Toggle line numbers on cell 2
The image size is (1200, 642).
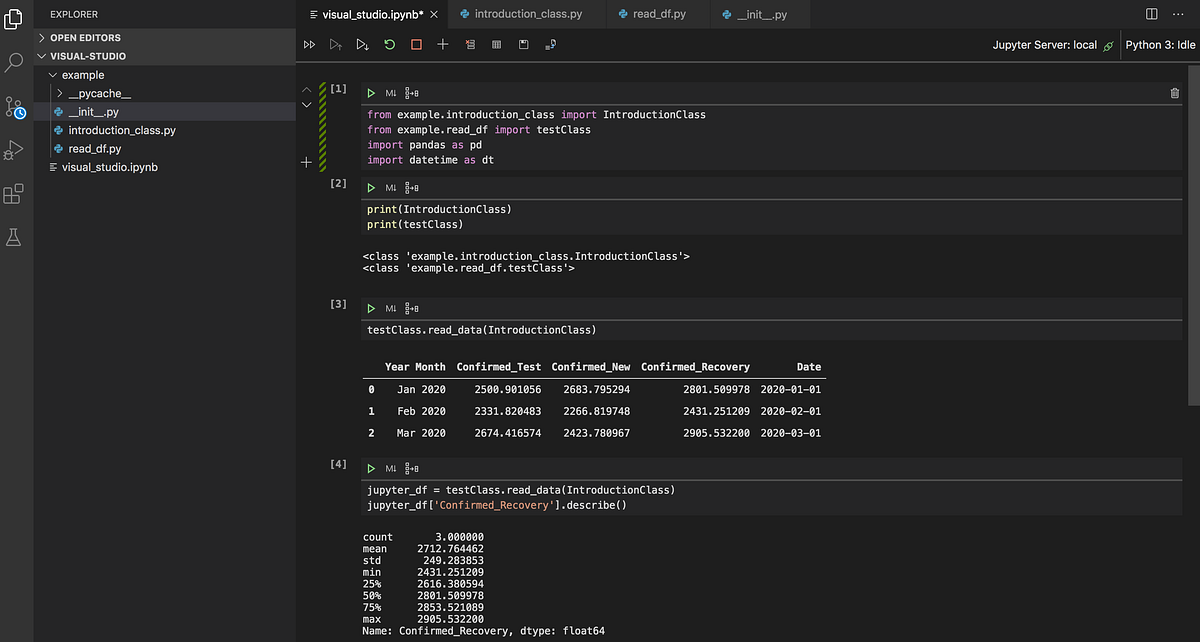[411, 188]
